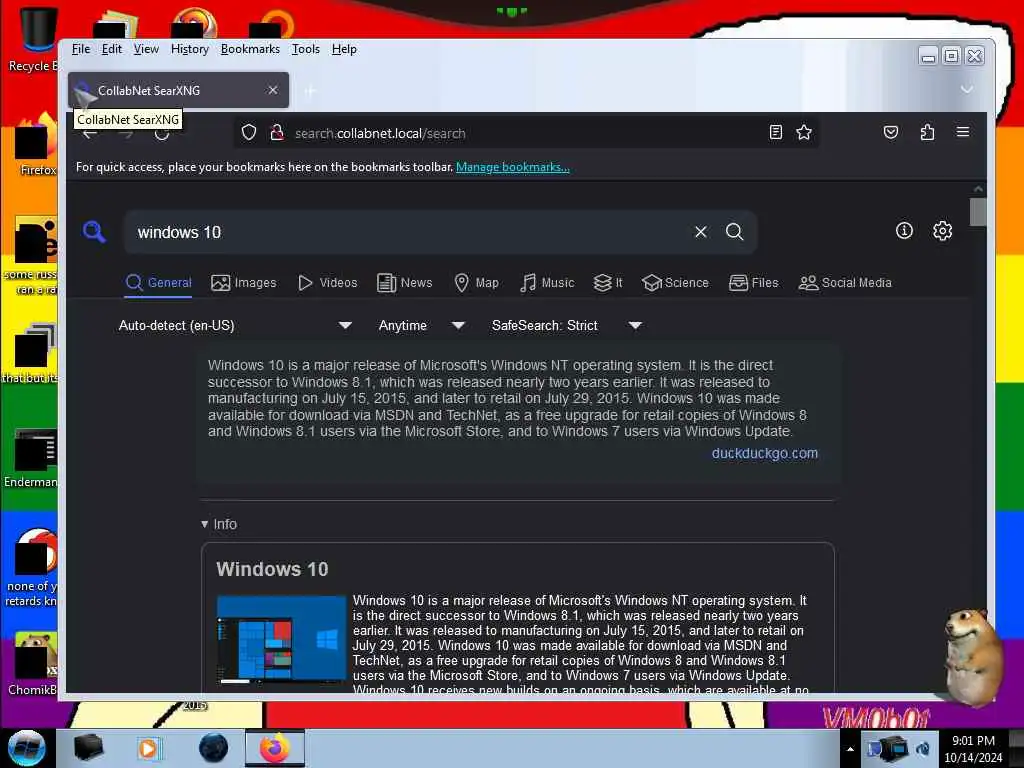
Task: Switch to the Files category
Action: coord(754,283)
